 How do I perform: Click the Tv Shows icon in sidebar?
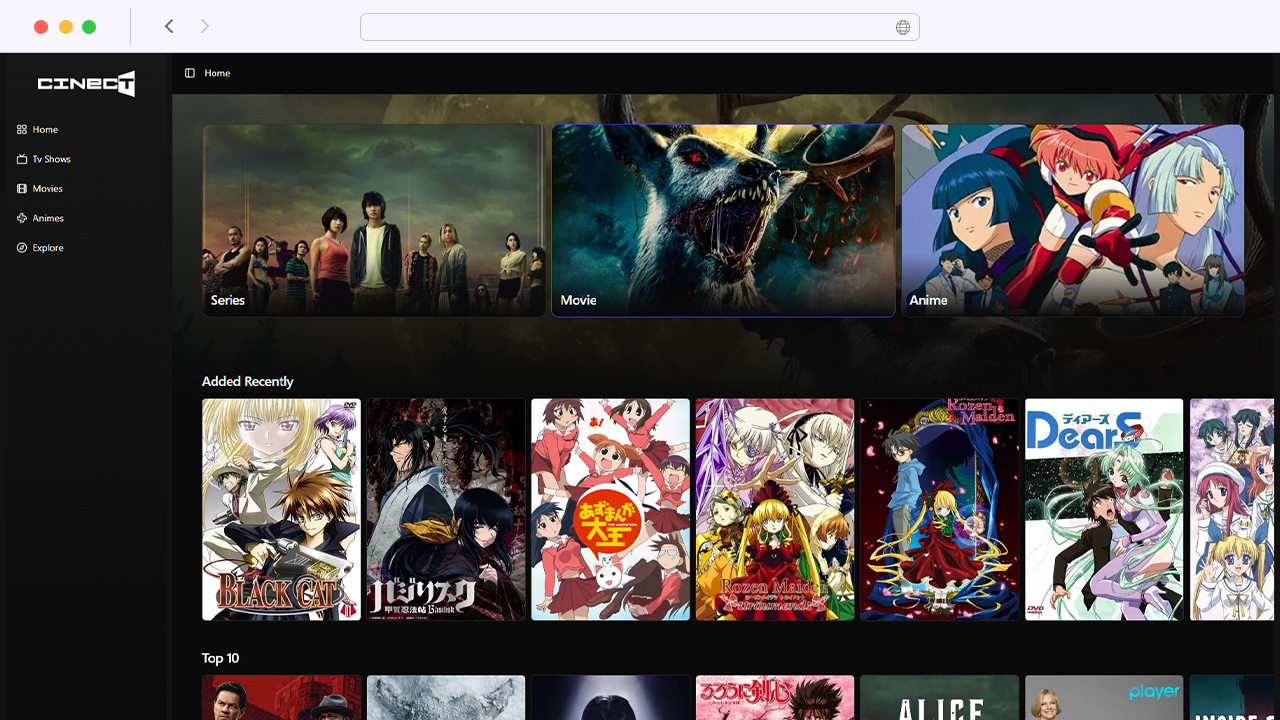pyautogui.click(x=22, y=159)
